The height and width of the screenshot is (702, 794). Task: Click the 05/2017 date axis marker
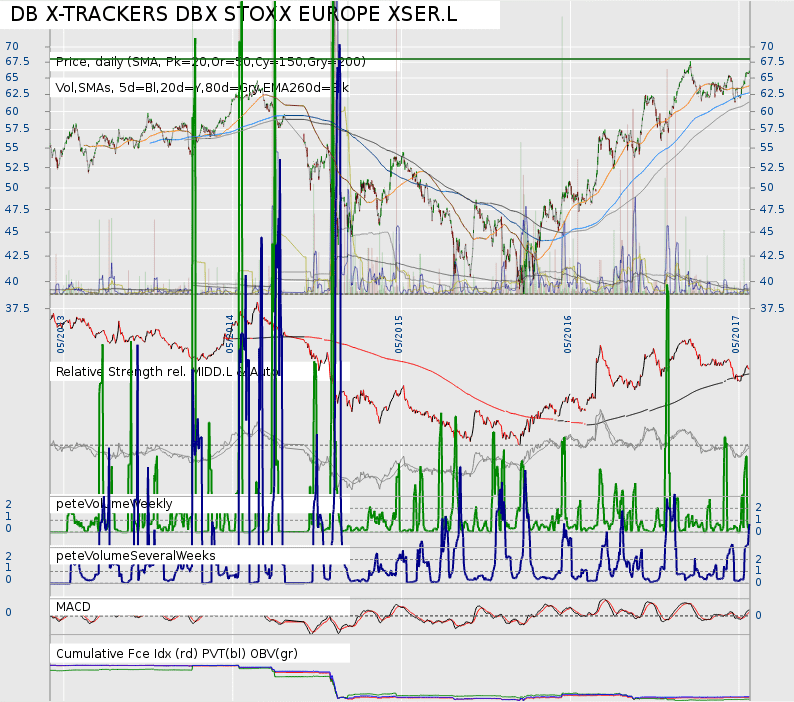tap(735, 334)
